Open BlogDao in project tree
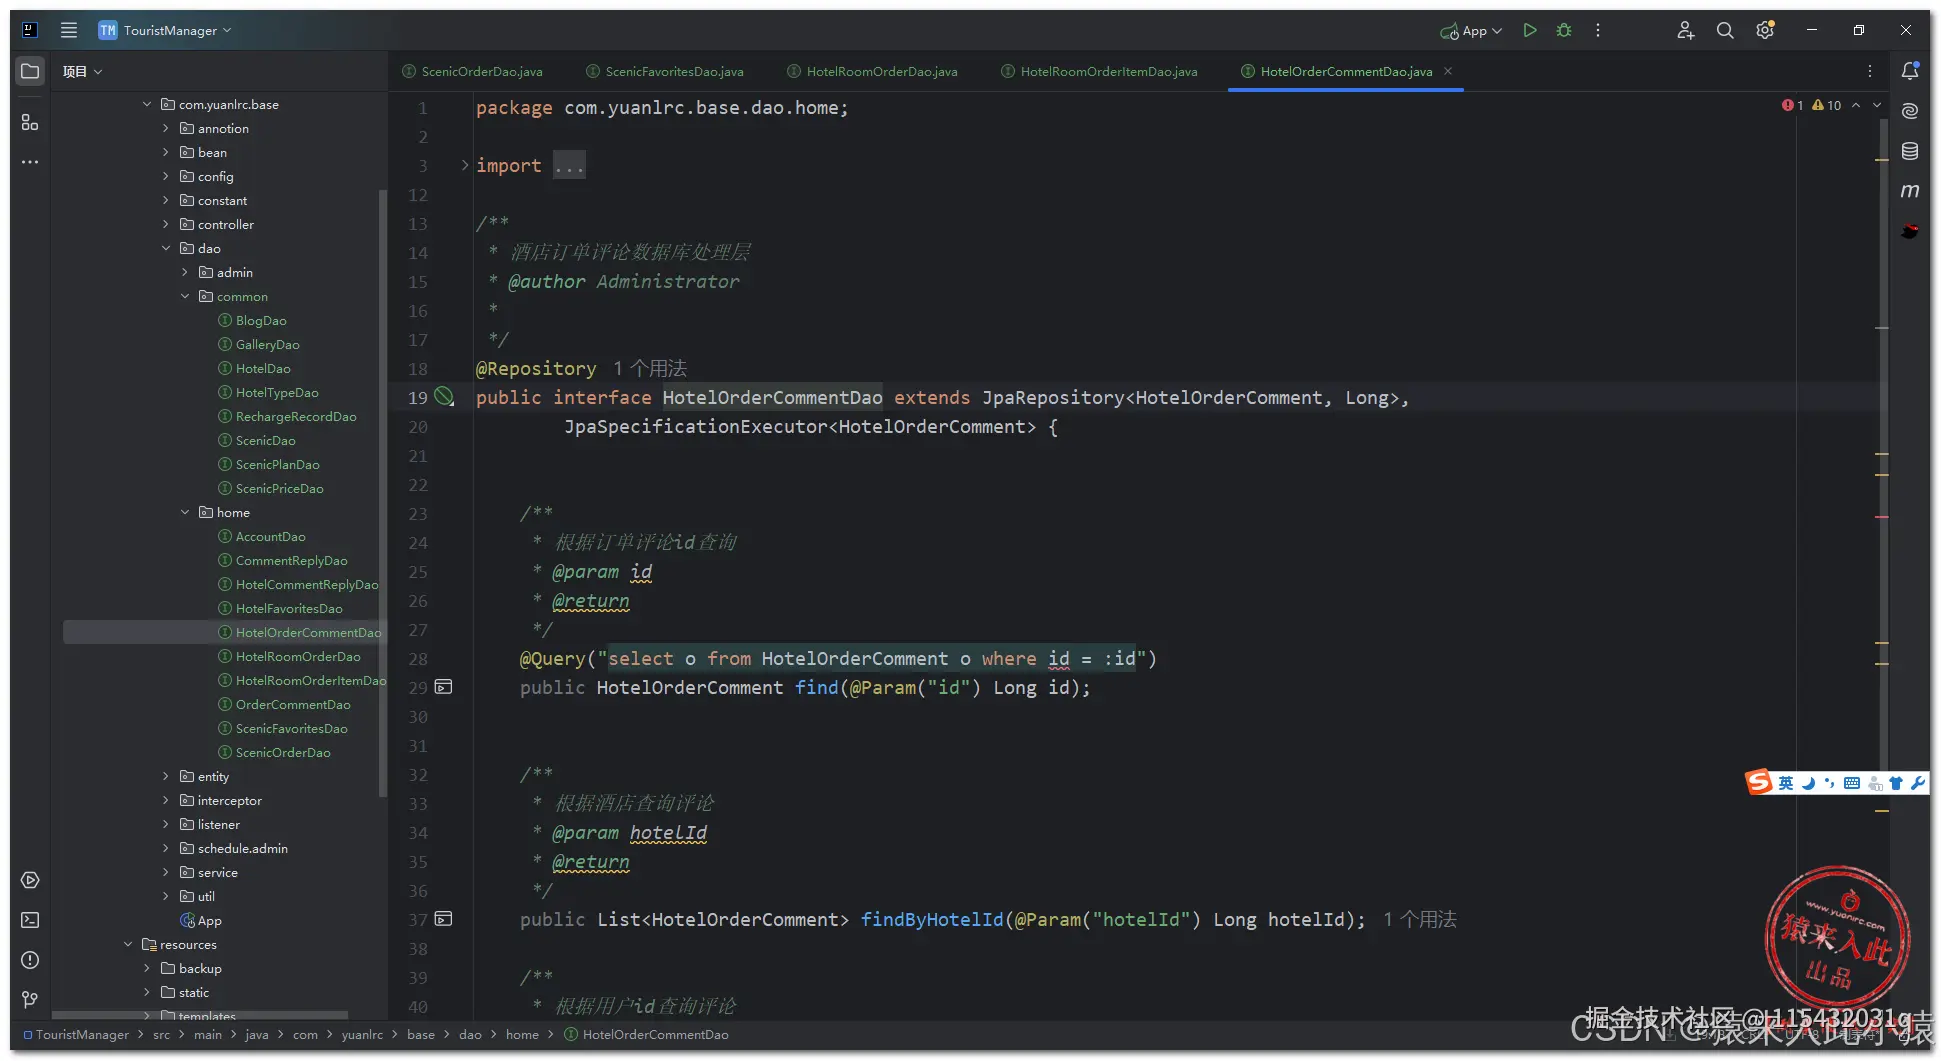The height and width of the screenshot is (1061, 1941). pos(252,320)
